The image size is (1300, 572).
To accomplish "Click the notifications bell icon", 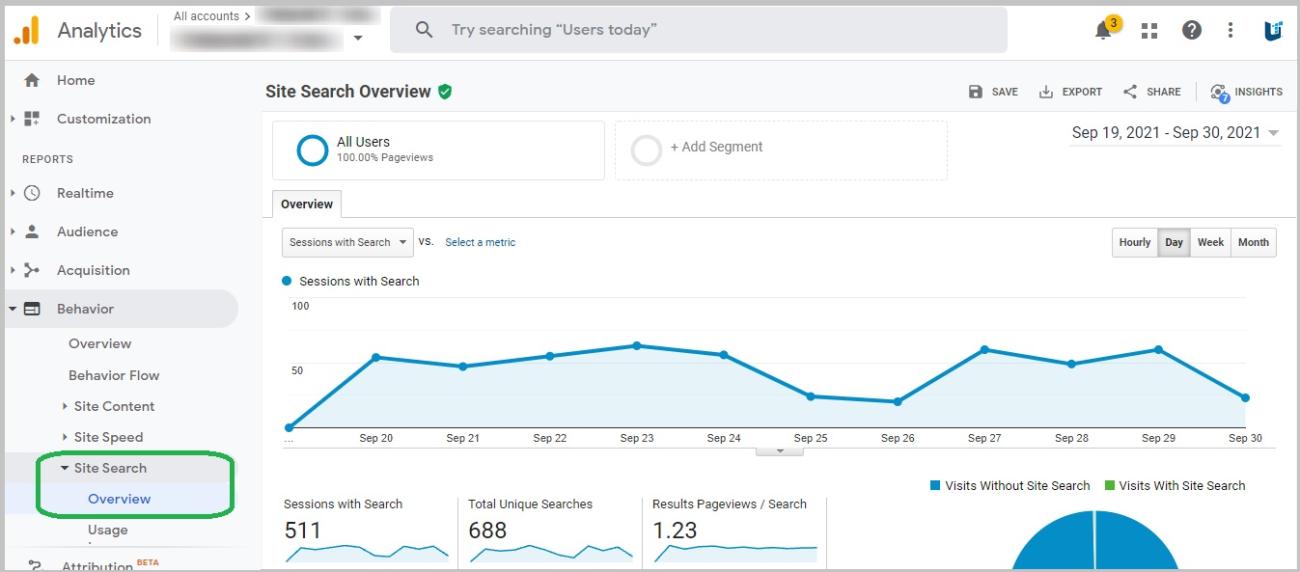I will (1104, 31).
